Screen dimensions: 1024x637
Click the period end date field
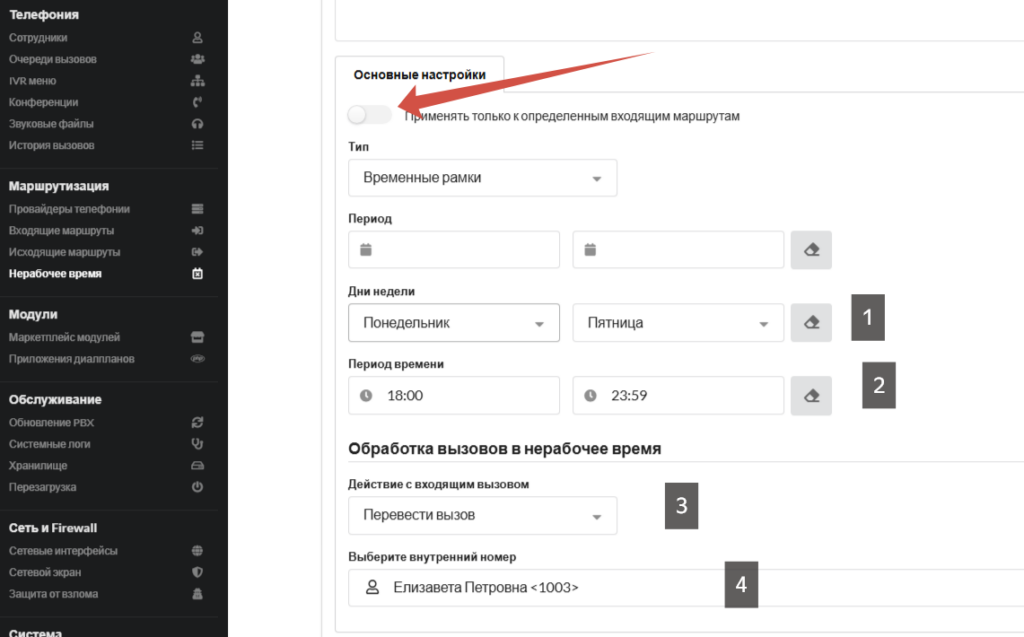pos(678,250)
